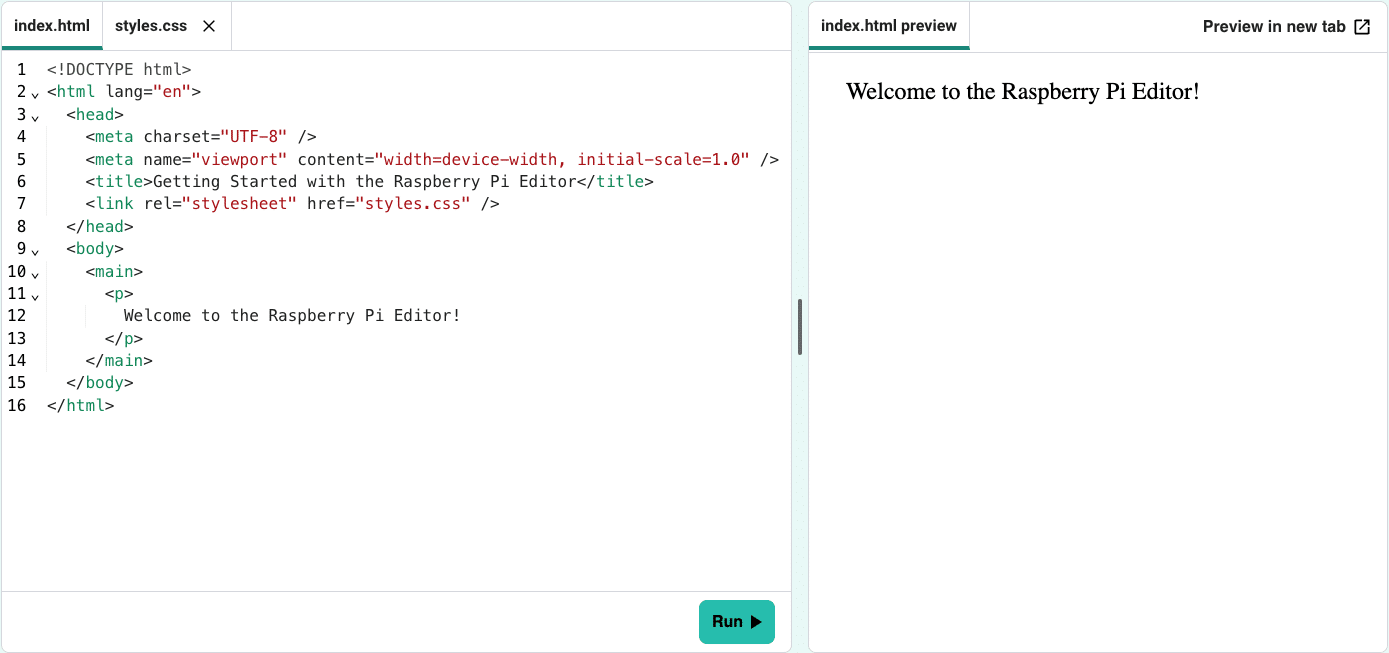Click the welcome text in code line 12

(292, 316)
